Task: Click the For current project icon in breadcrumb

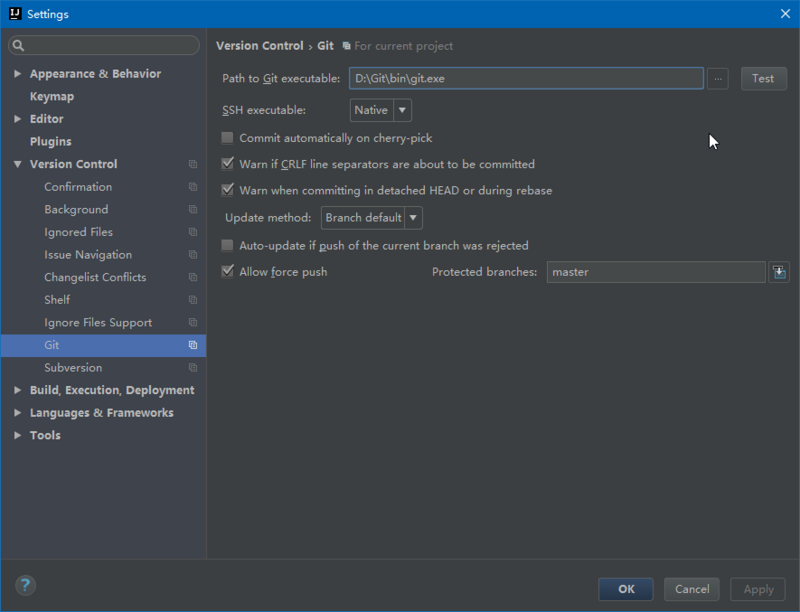Action: (x=346, y=46)
